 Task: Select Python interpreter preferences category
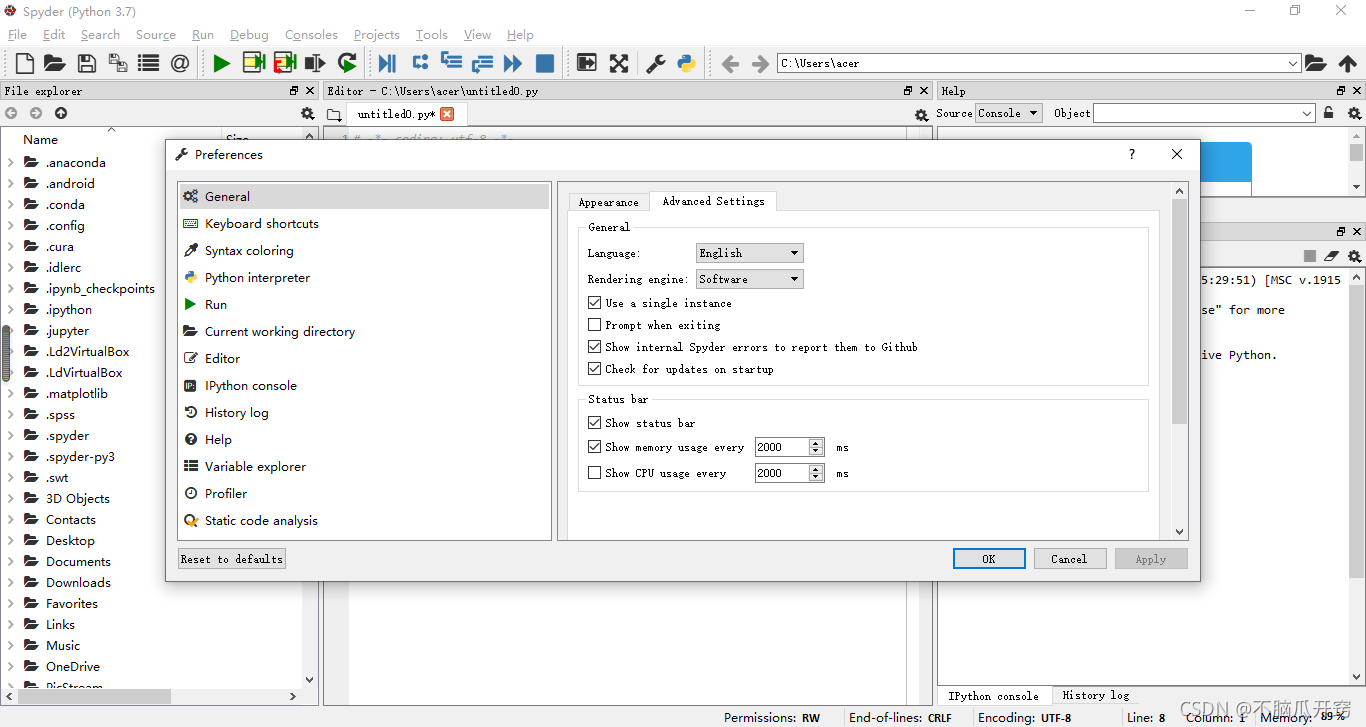click(x=364, y=278)
